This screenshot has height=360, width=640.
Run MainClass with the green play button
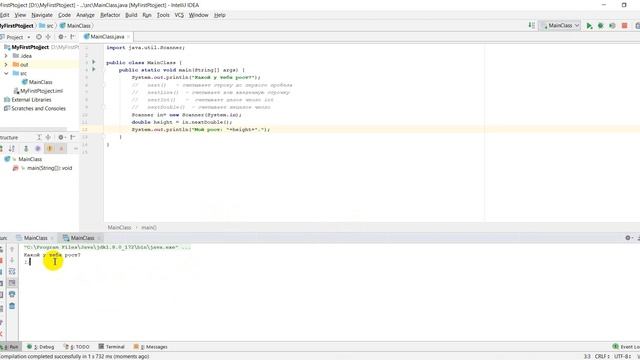pos(589,26)
